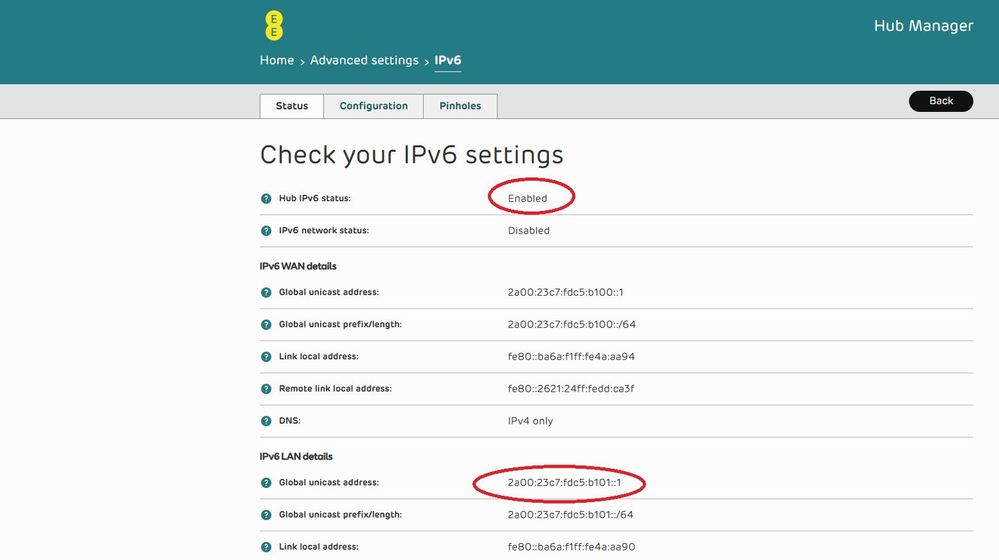The image size is (999, 560).
Task: Open help for LAN Global unicast prefix/length
Action: coord(266,515)
